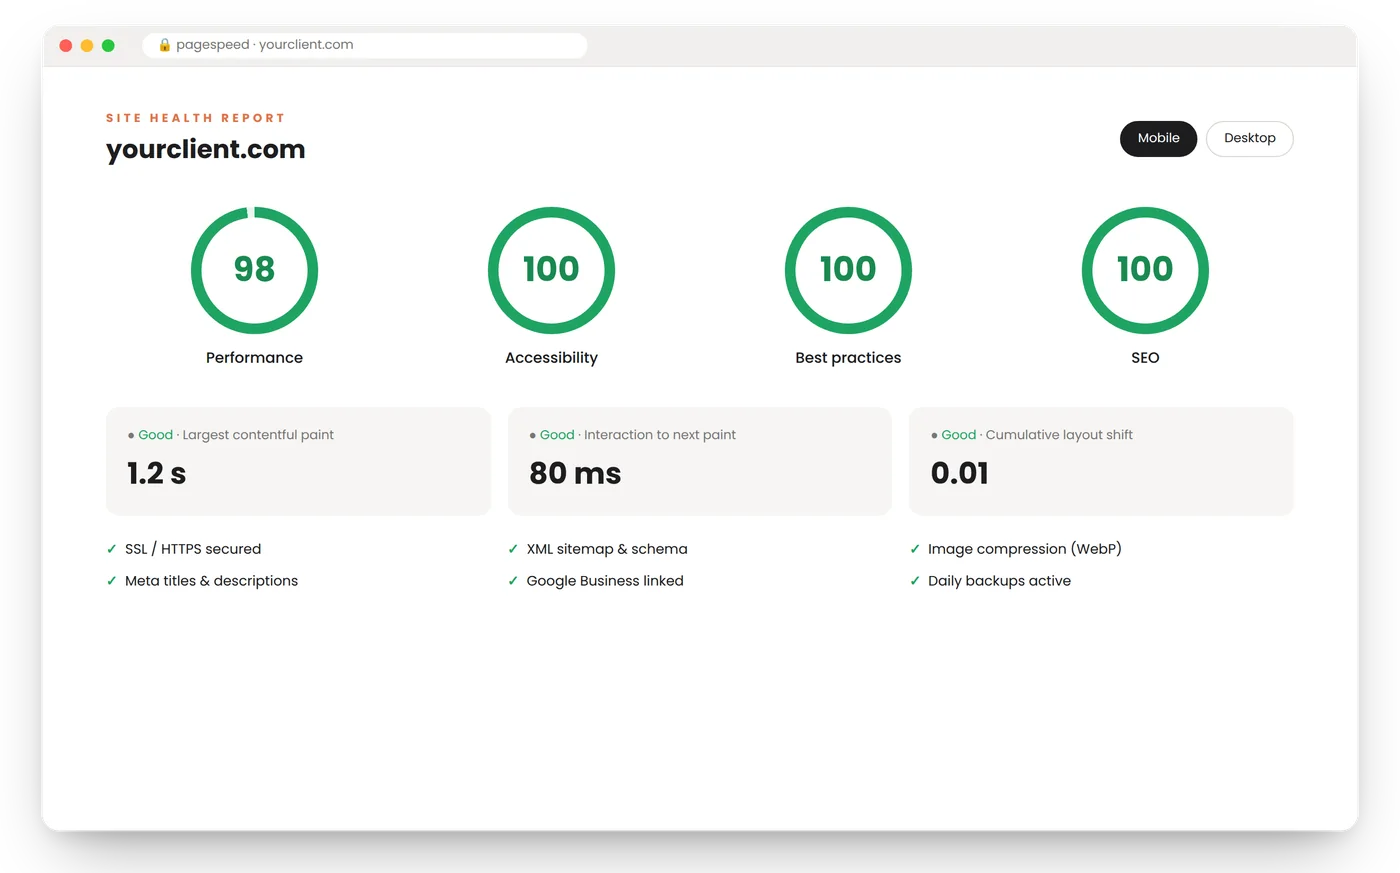Click the SSL / HTTPS secured text
This screenshot has height=873, width=1400.
point(193,549)
